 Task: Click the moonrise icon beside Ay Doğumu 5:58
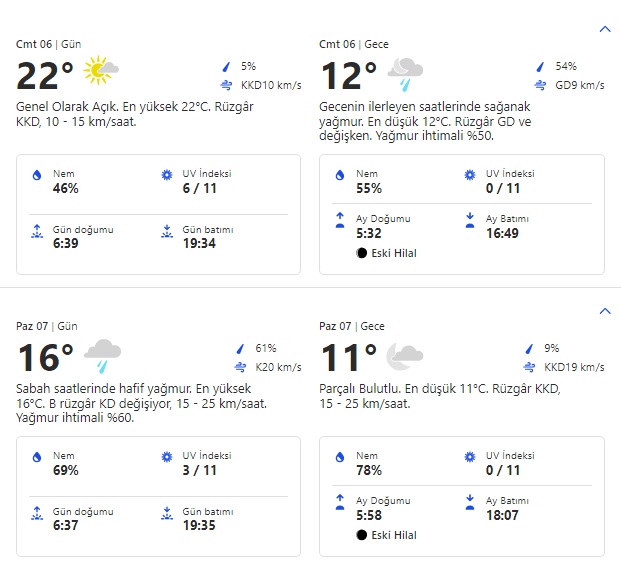pos(340,500)
